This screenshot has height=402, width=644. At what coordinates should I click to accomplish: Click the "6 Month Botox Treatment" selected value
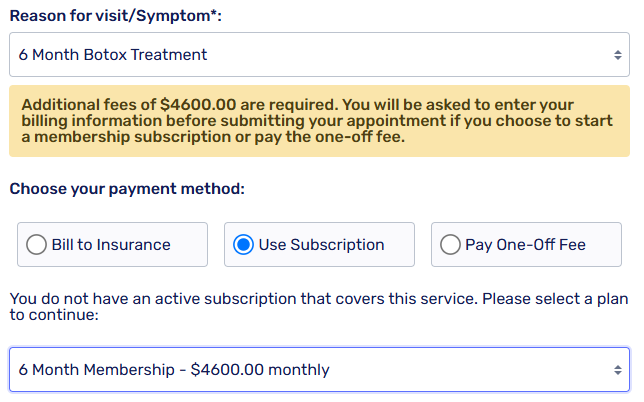point(113,55)
